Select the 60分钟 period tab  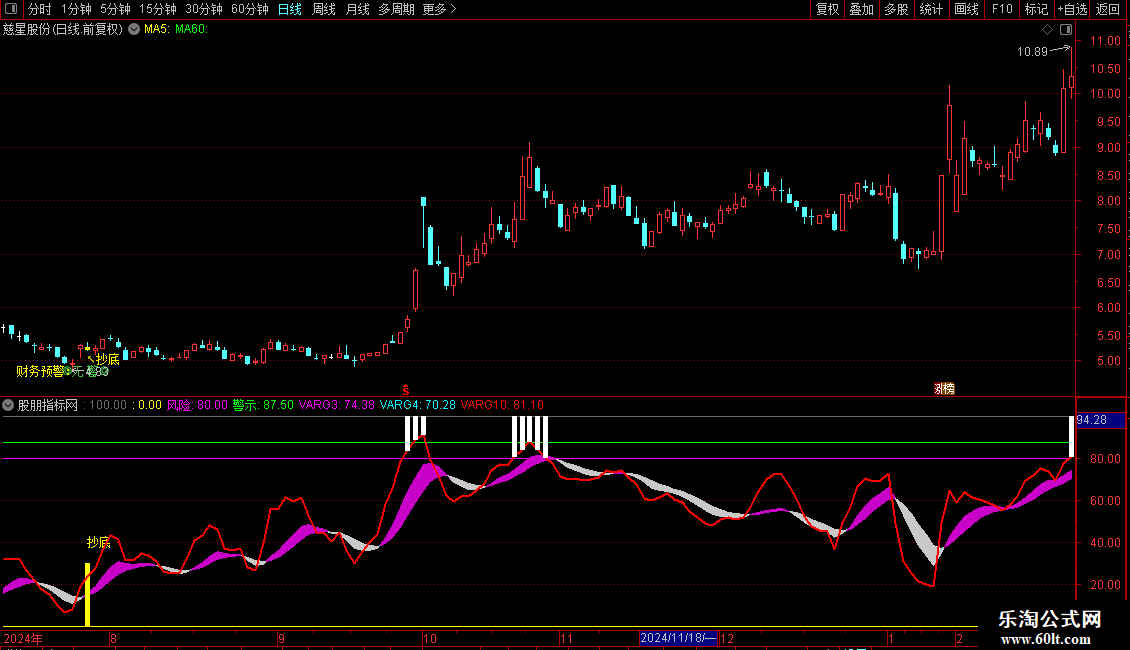249,9
